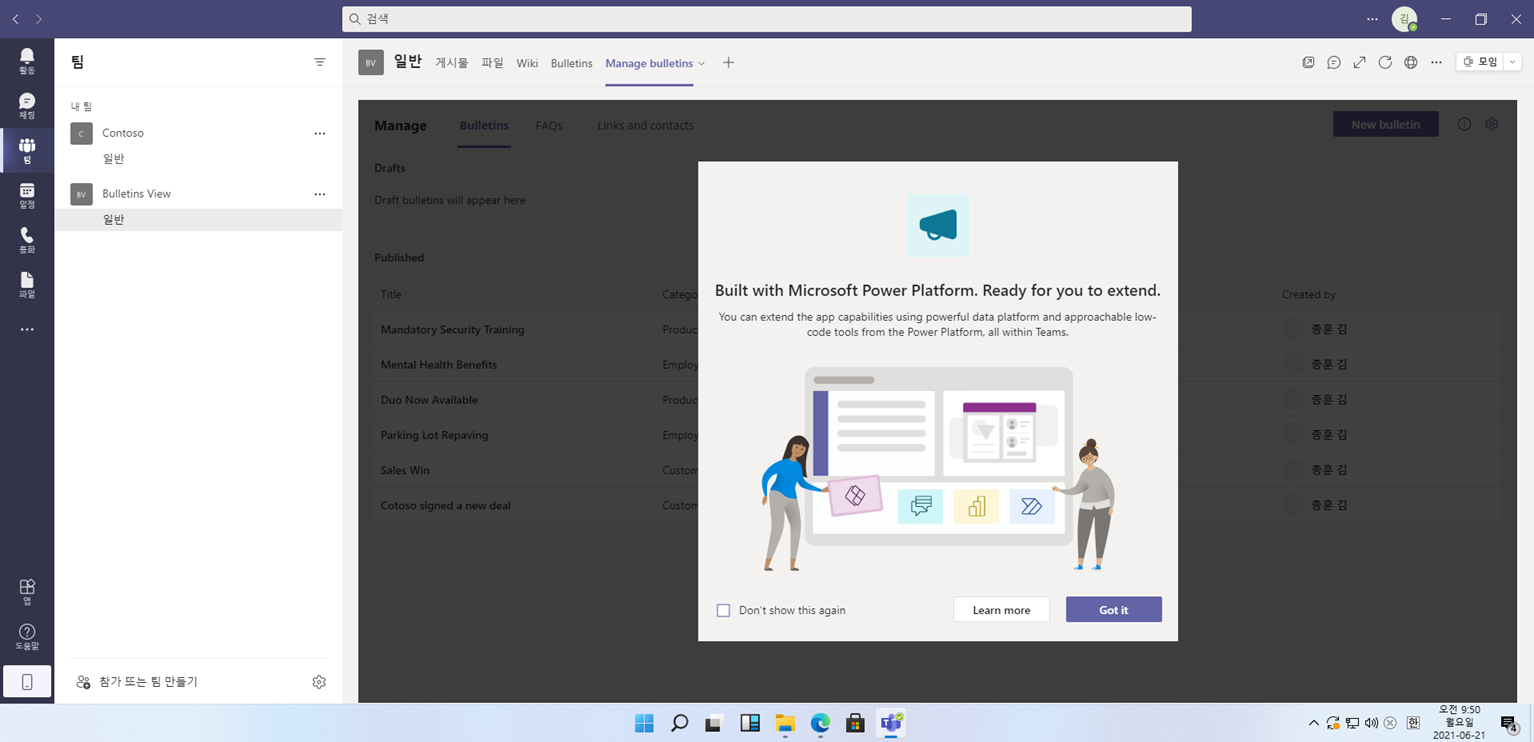Image resolution: width=1534 pixels, height=742 pixels.
Task: Click New bulletin button
Action: (x=1385, y=125)
